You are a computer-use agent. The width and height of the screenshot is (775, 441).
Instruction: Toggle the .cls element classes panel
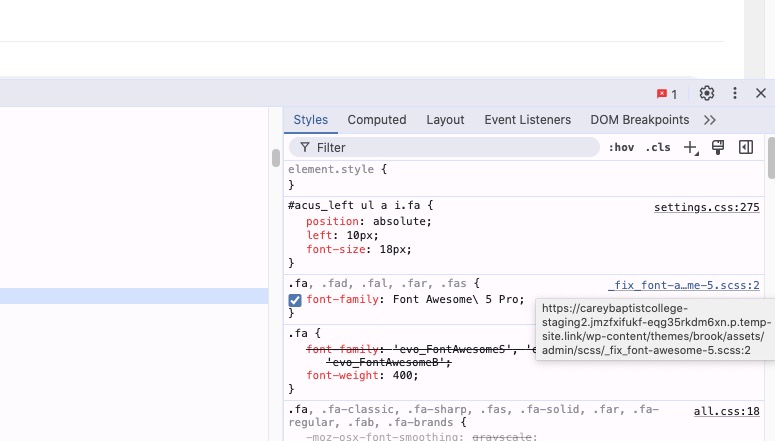(x=658, y=147)
